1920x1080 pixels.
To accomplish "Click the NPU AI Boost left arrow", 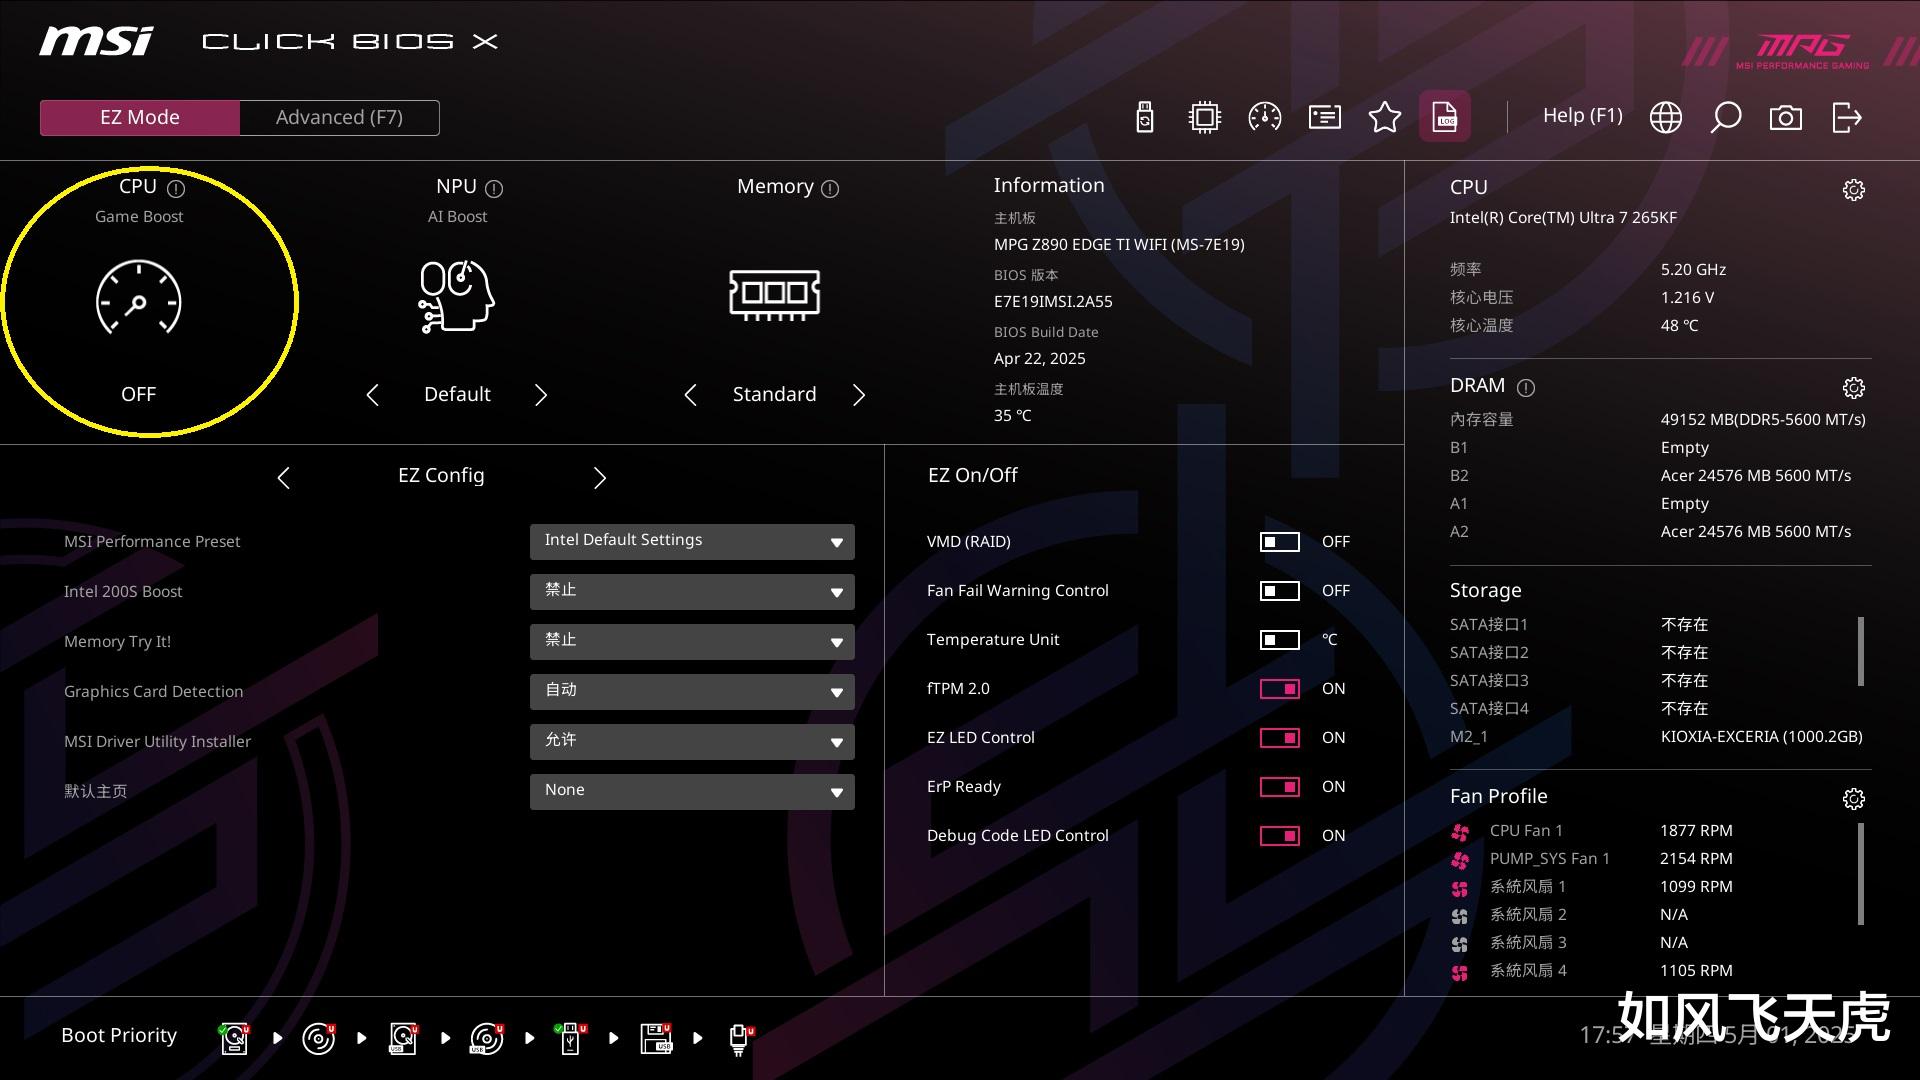I will 372,395.
